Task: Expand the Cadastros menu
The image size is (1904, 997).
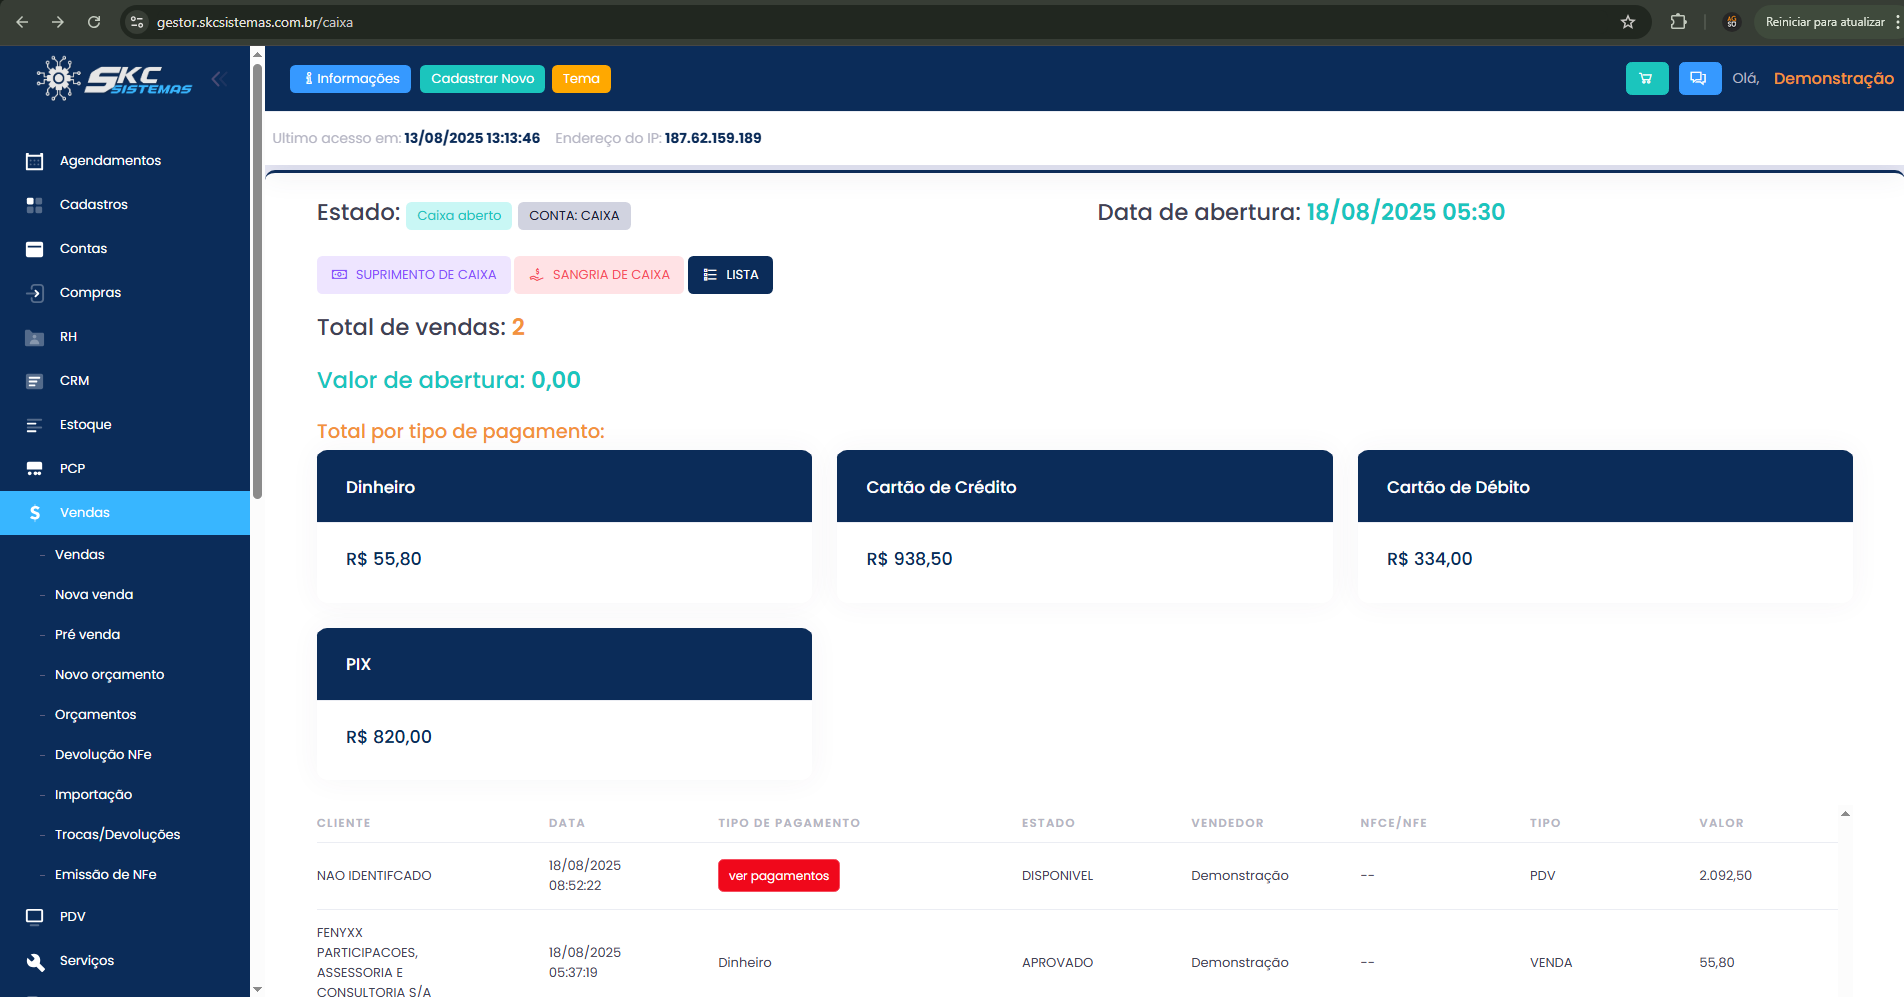Action: tap(94, 205)
